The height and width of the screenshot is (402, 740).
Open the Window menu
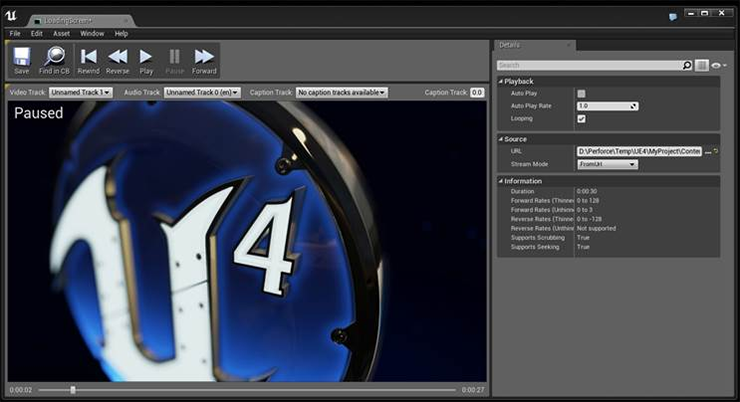92,34
